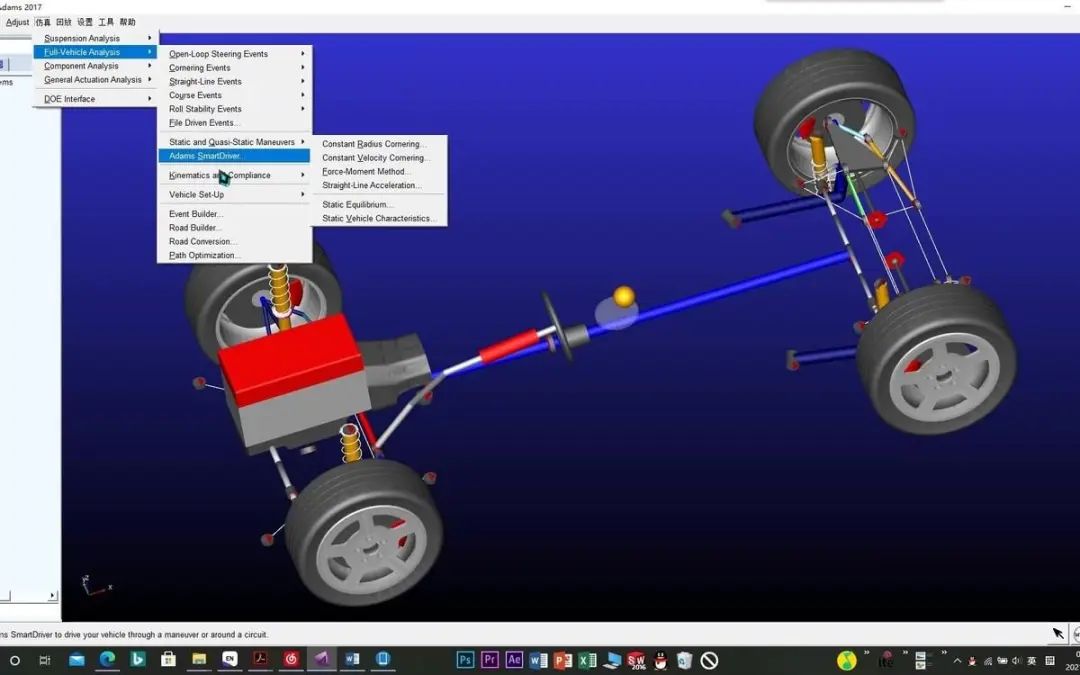Open Photoshop from the taskbar
This screenshot has height=675, width=1080.
(466, 660)
